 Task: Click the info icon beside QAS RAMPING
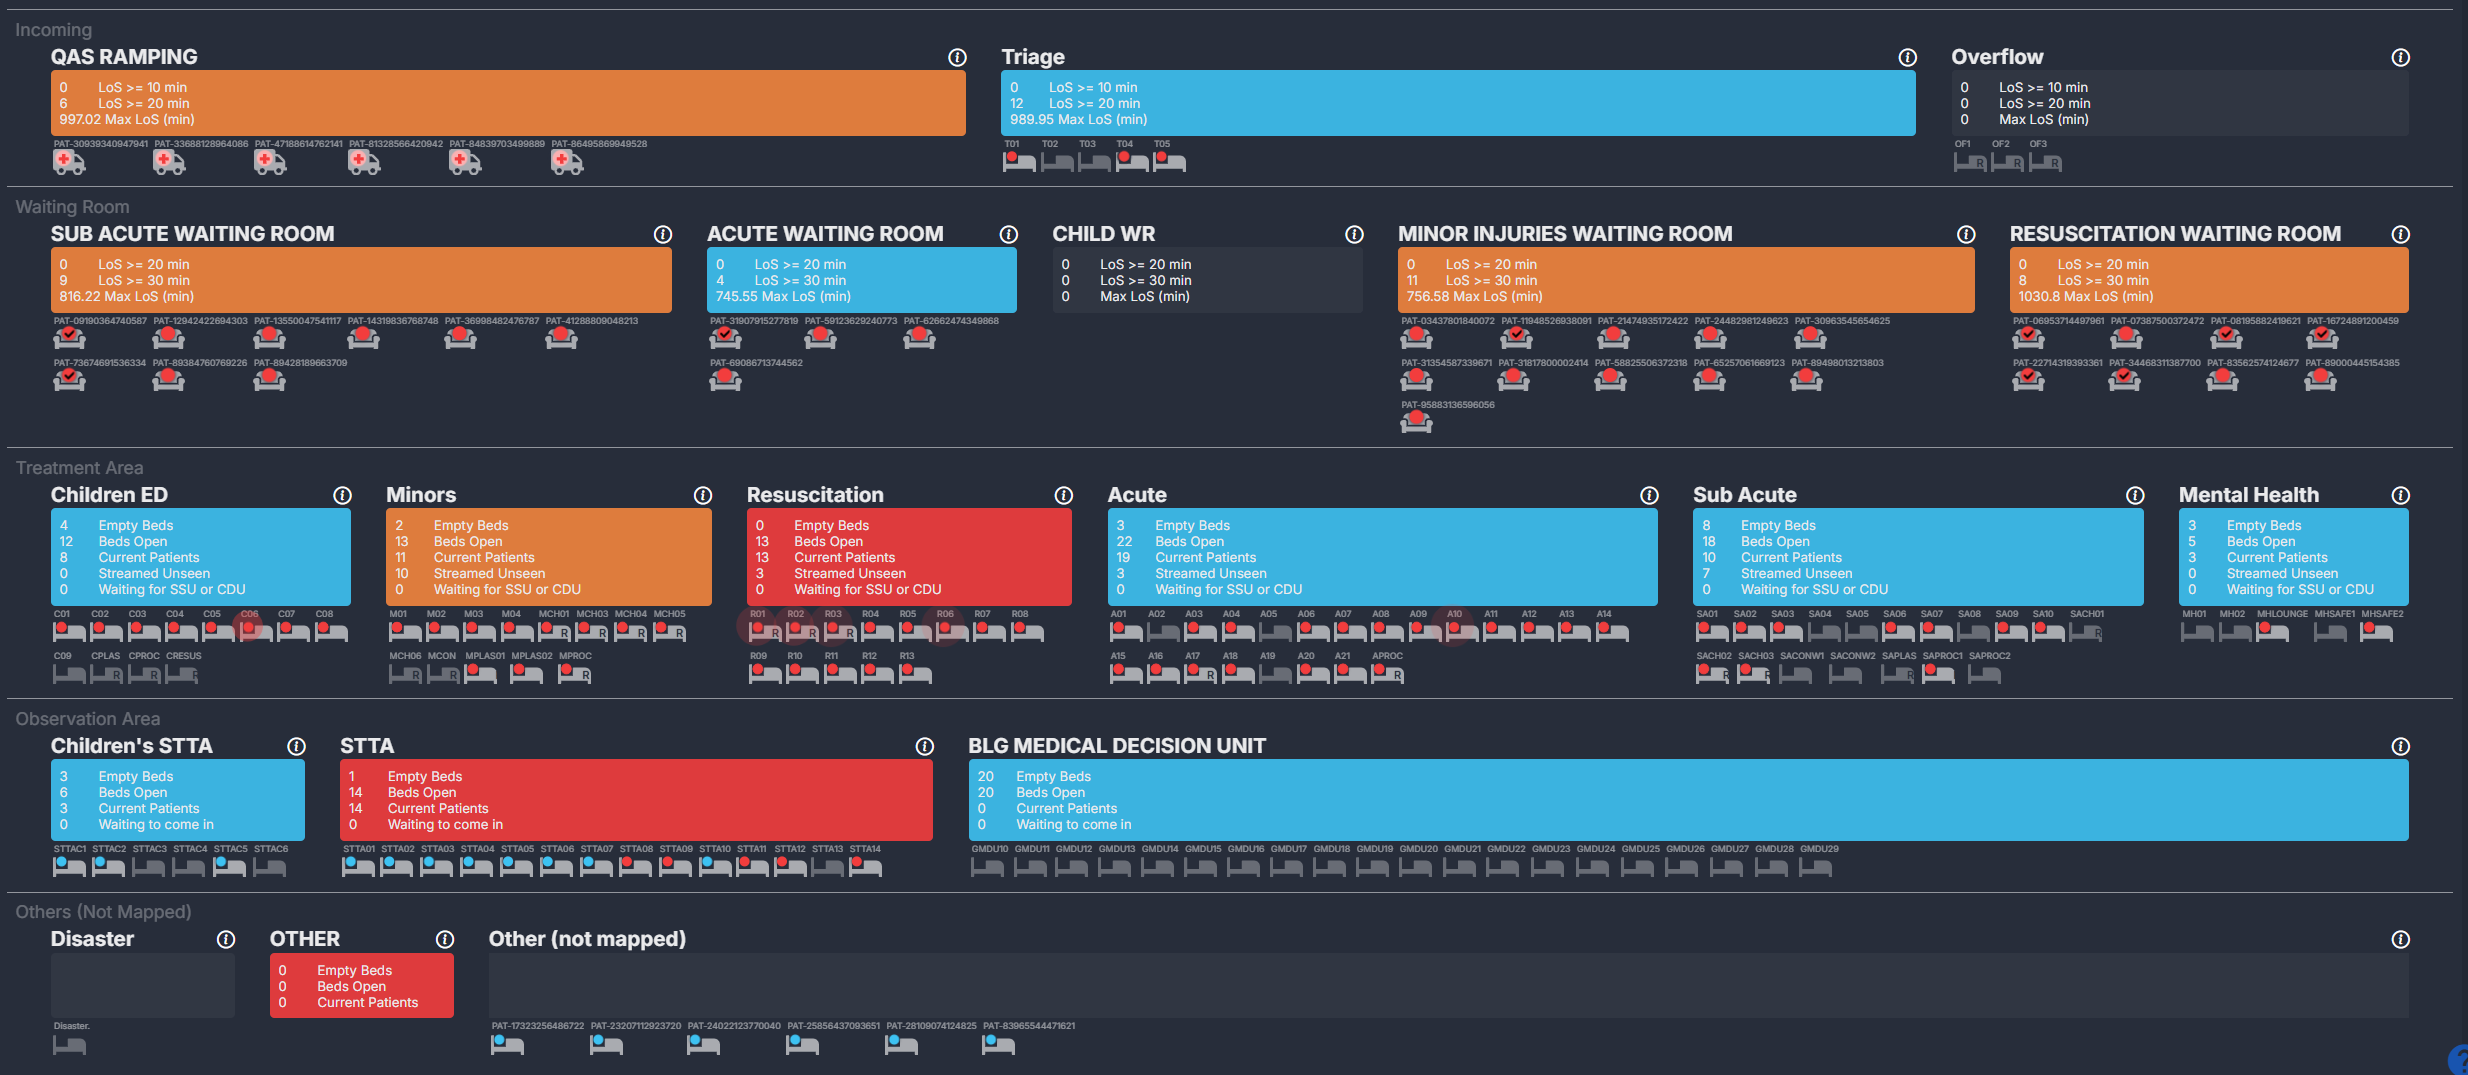(957, 58)
